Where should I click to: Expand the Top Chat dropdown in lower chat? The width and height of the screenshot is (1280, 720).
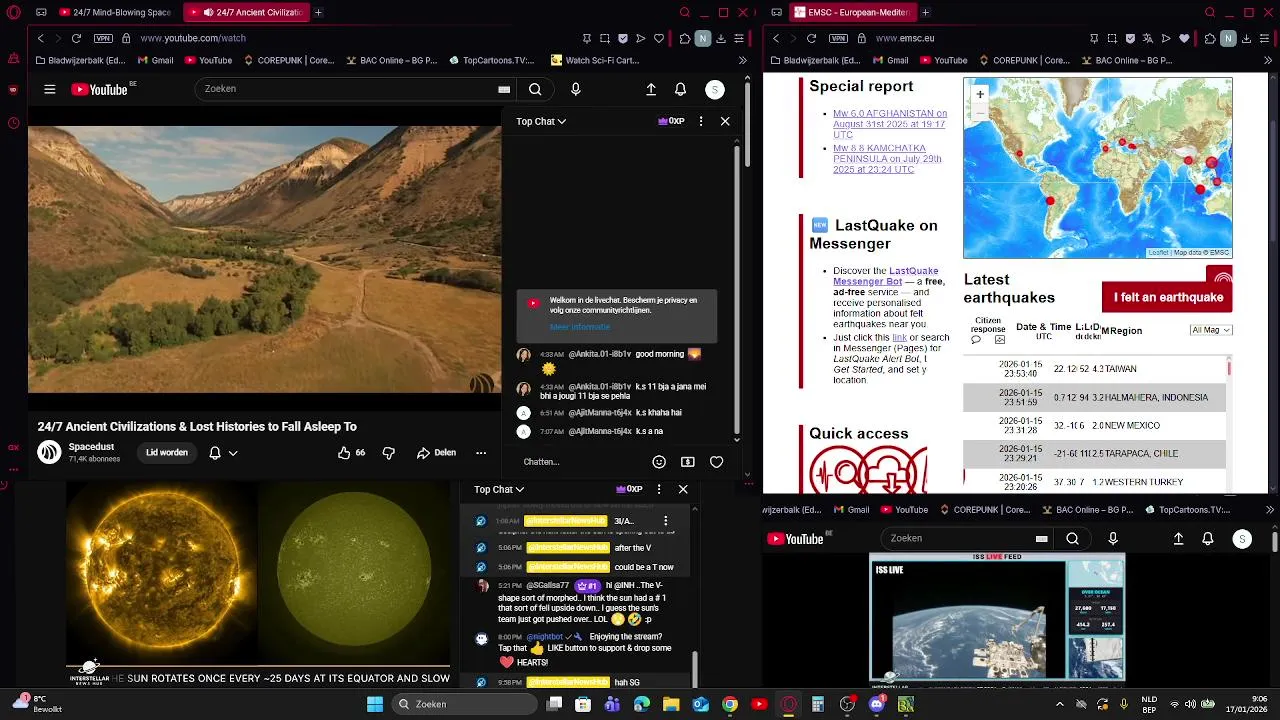(499, 489)
